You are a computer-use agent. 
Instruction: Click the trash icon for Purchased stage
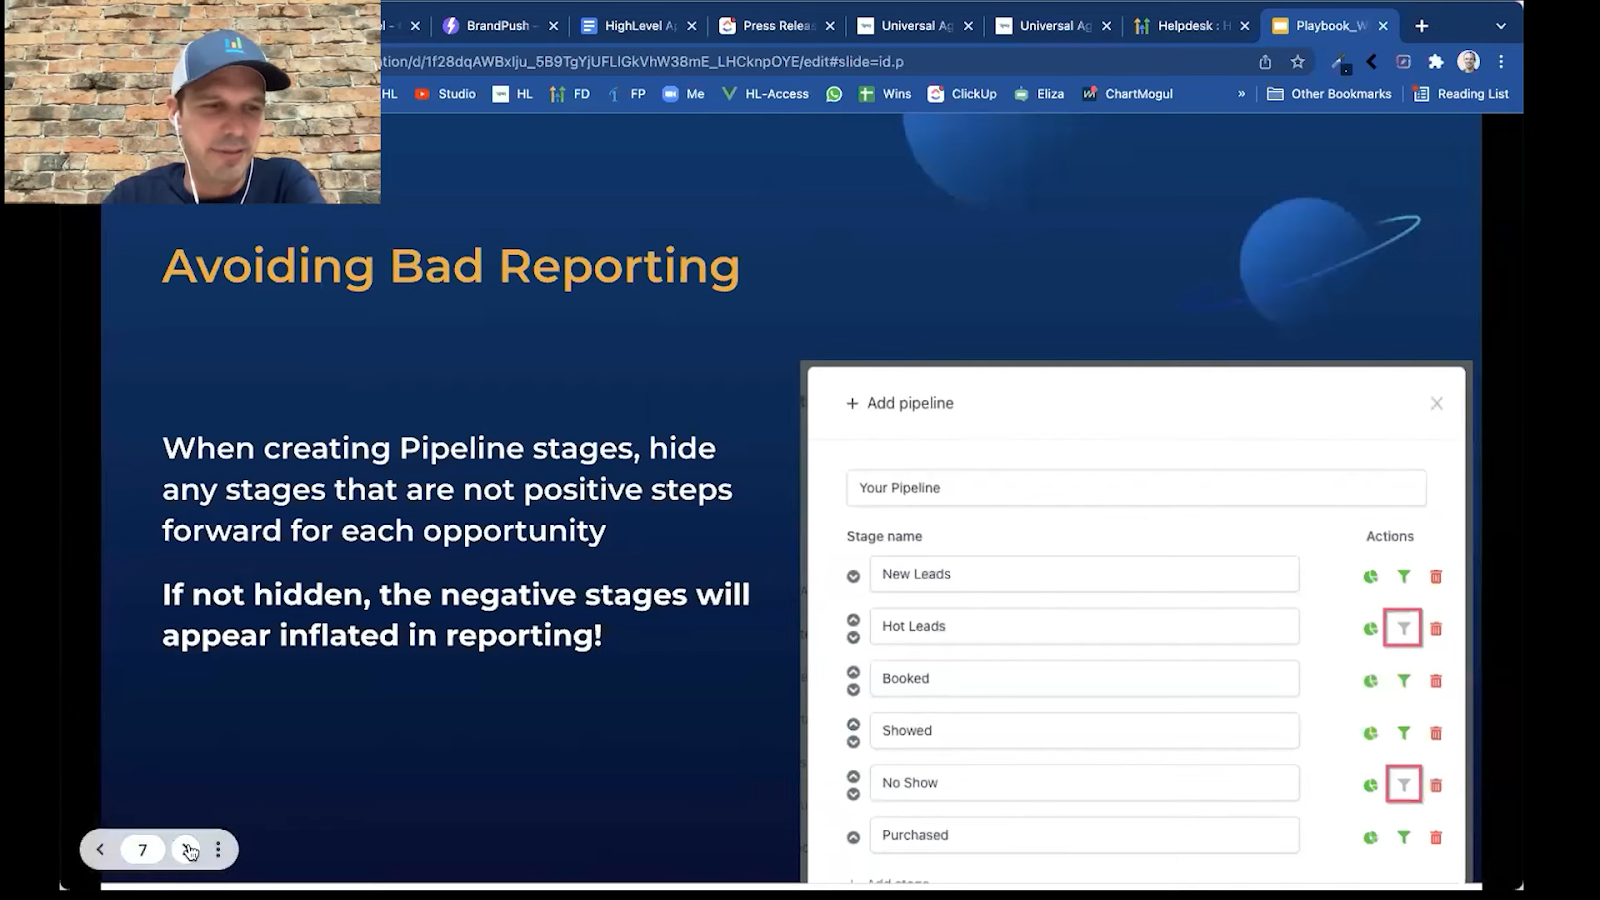[x=1436, y=837]
